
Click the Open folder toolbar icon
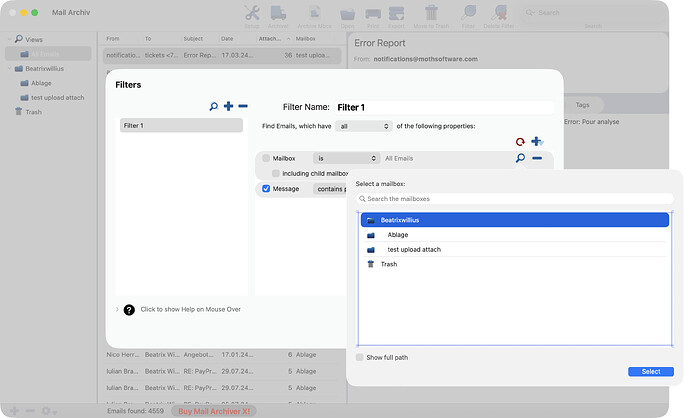[x=348, y=14]
